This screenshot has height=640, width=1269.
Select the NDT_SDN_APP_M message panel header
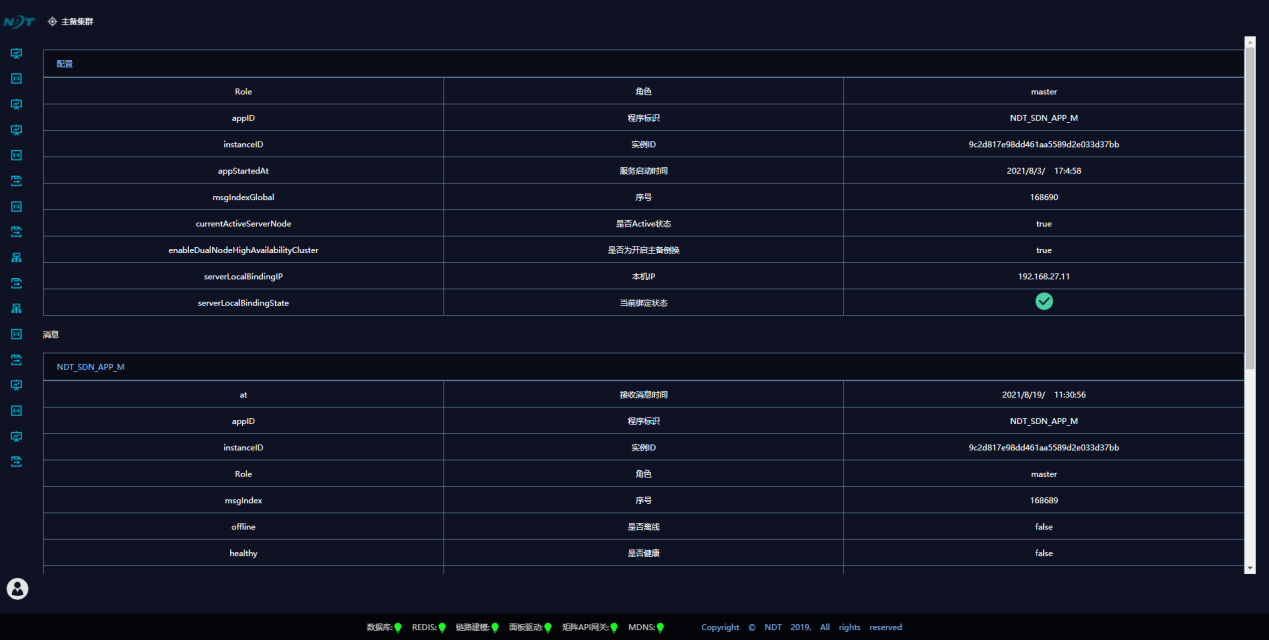pos(91,367)
